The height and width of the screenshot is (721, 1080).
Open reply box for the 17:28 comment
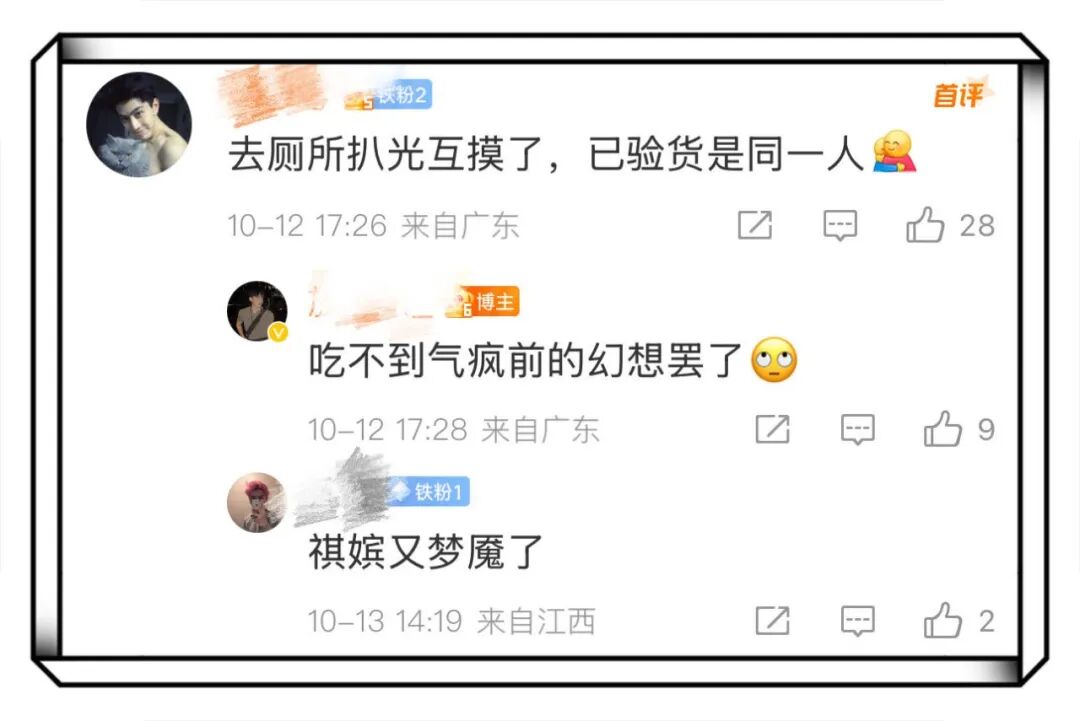click(858, 429)
